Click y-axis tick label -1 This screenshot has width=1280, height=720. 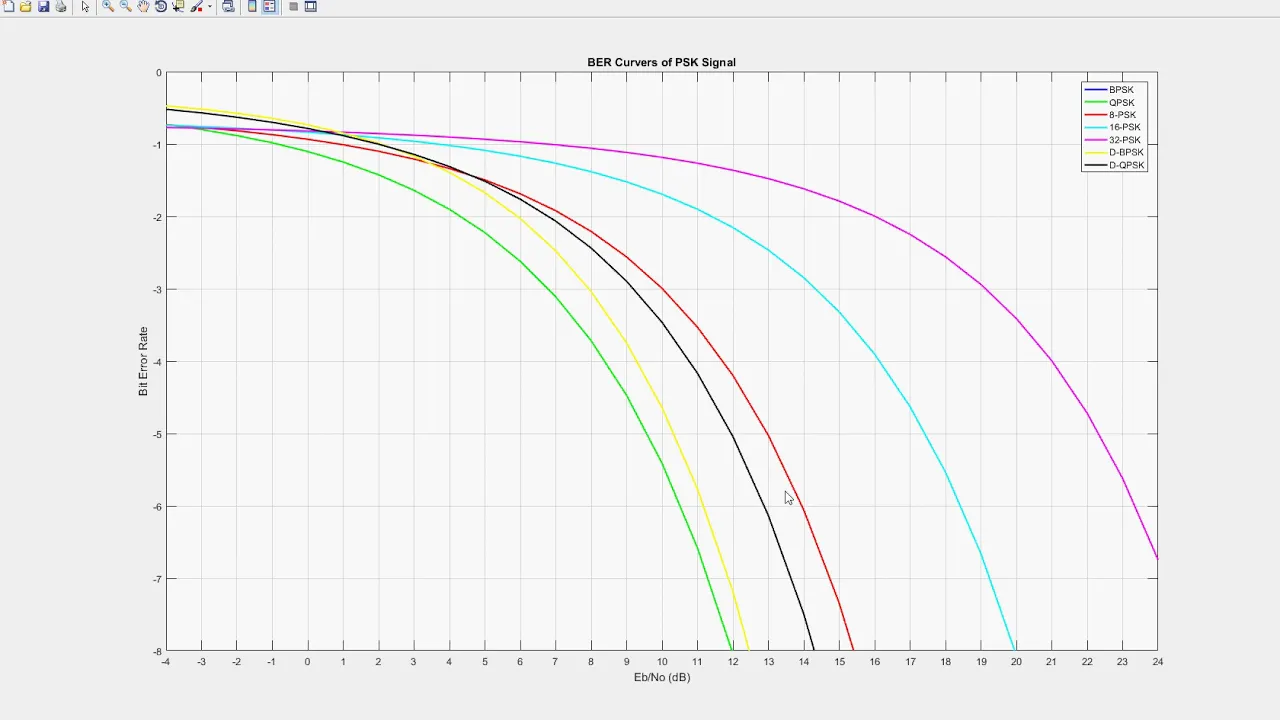(157, 145)
